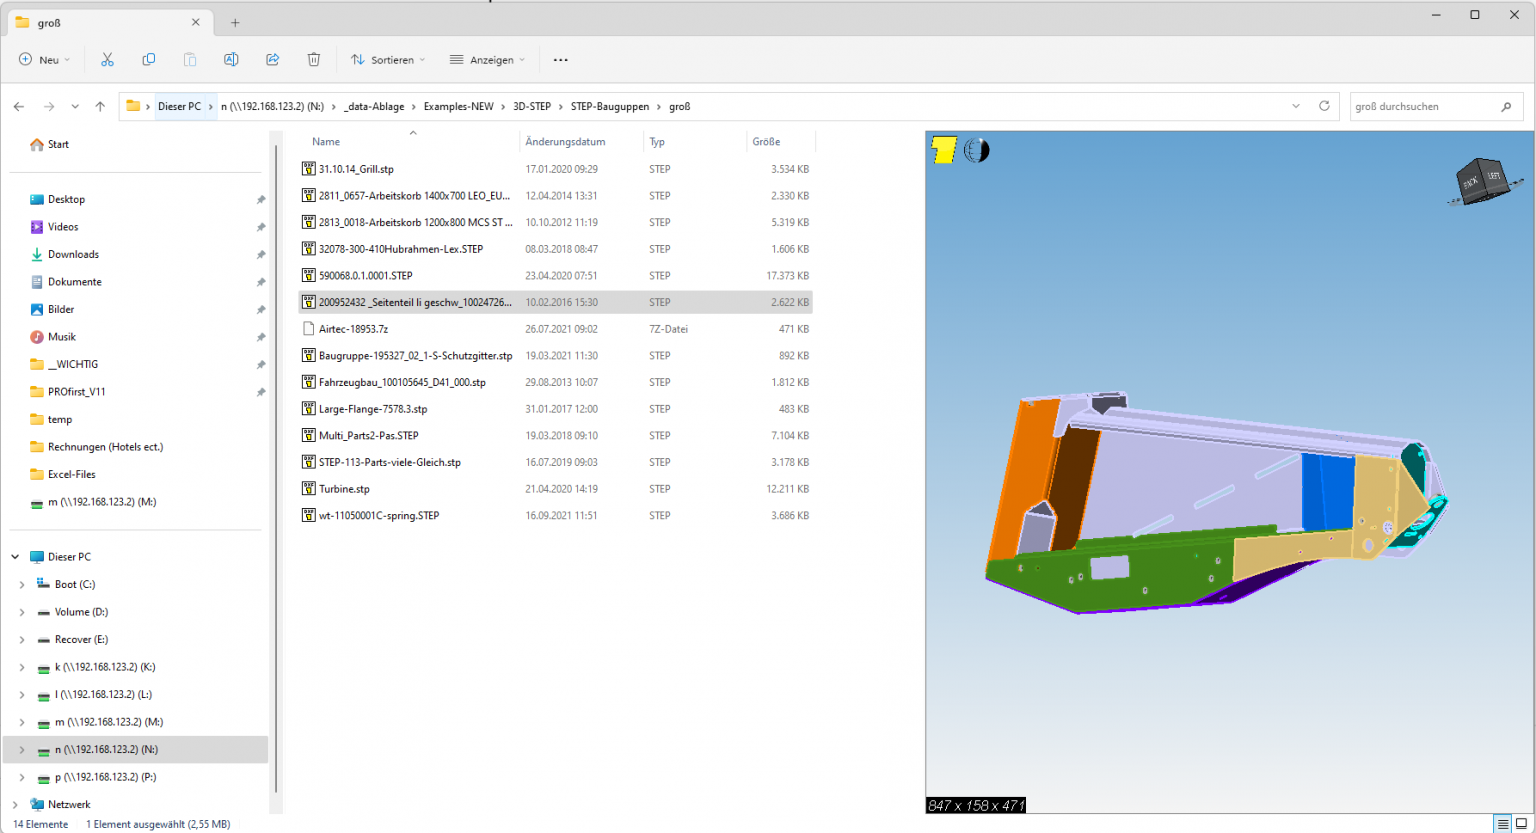
Task: Click the Copy icon
Action: pos(148,60)
